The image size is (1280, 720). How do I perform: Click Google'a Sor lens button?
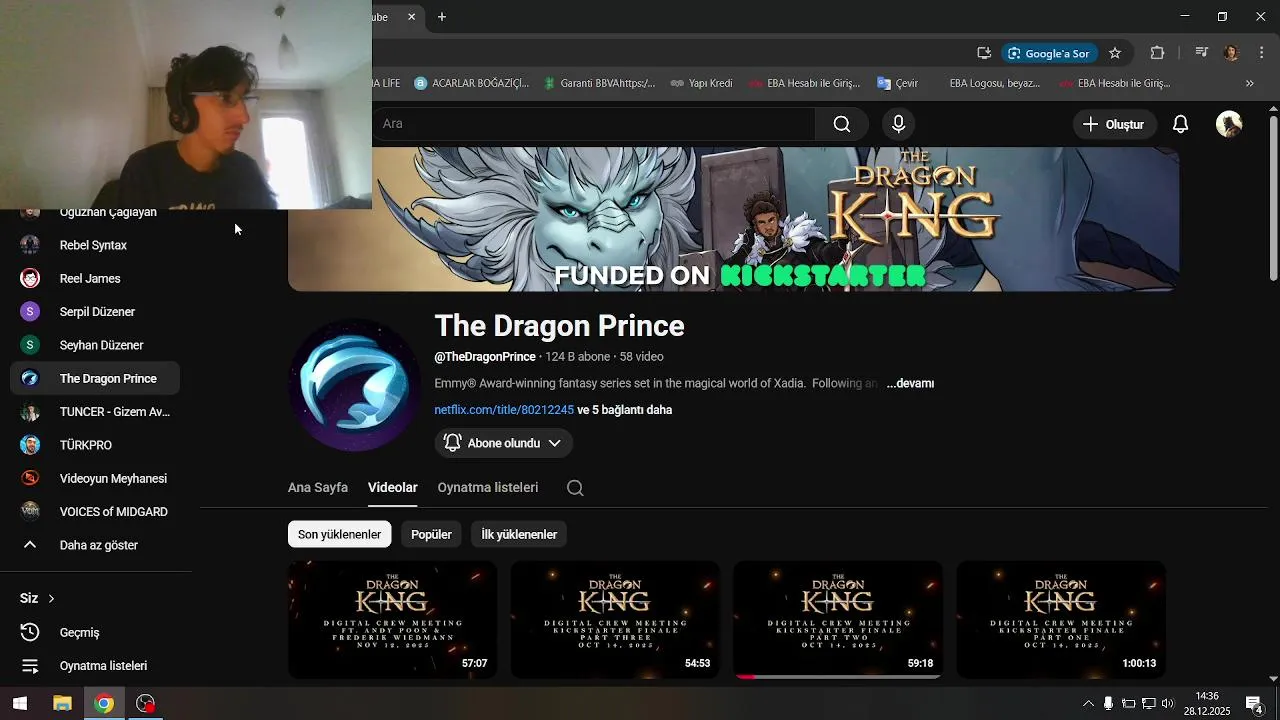[1048, 53]
